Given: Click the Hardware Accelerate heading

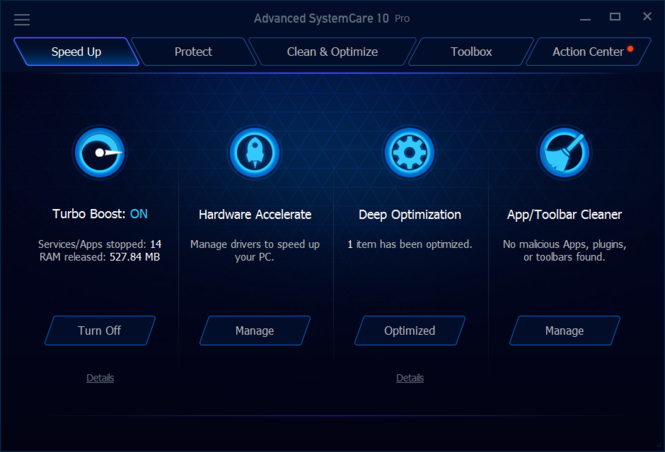Looking at the screenshot, I should [x=255, y=215].
